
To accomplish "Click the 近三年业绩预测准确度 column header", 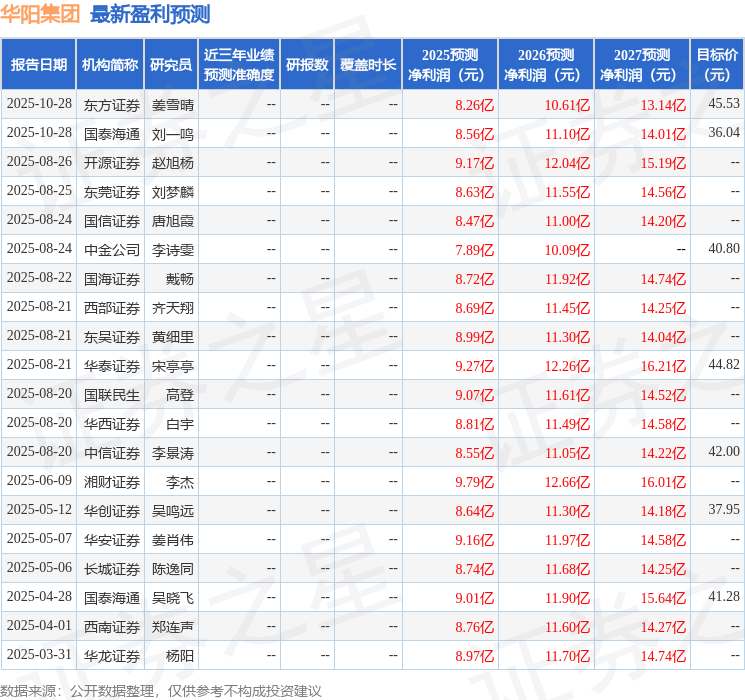I will 239,65.
